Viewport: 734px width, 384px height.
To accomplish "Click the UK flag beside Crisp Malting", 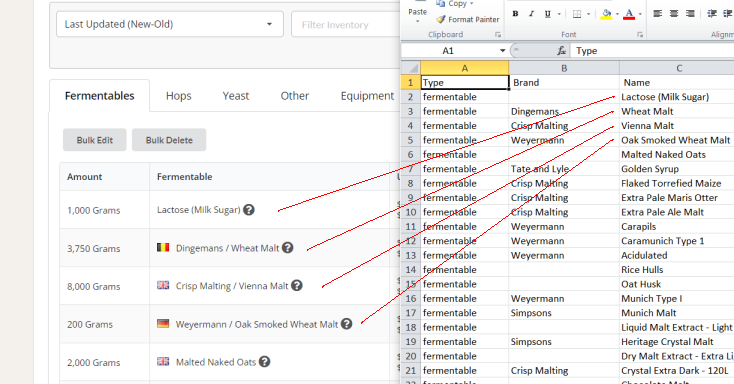I will click(163, 285).
